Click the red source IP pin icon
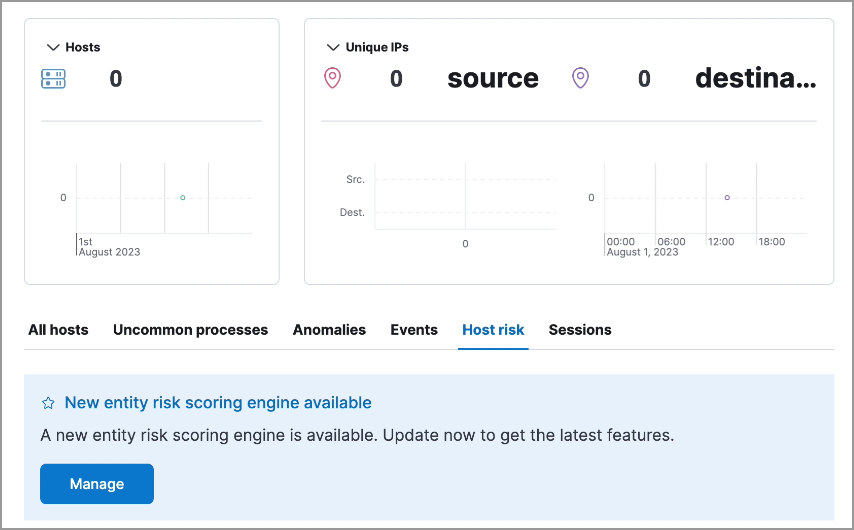 tap(333, 78)
